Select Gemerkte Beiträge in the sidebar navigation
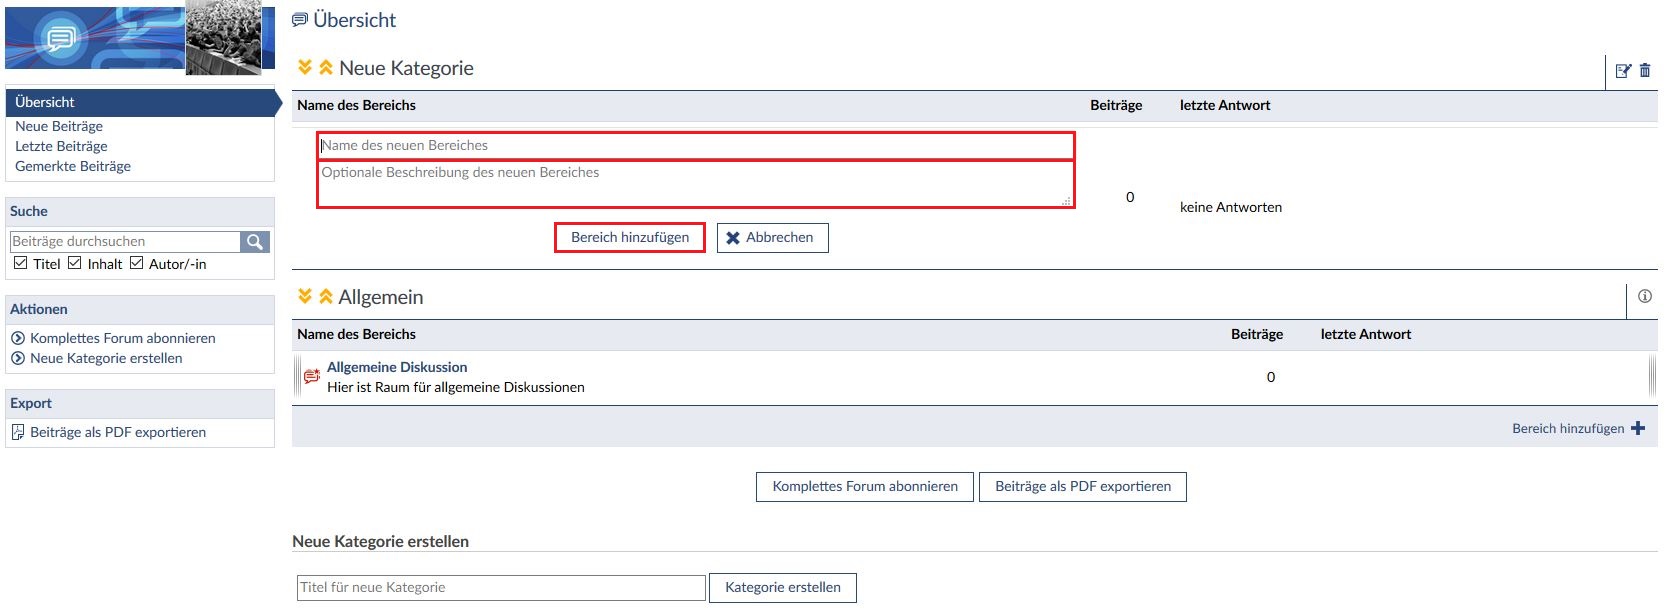 [73, 166]
